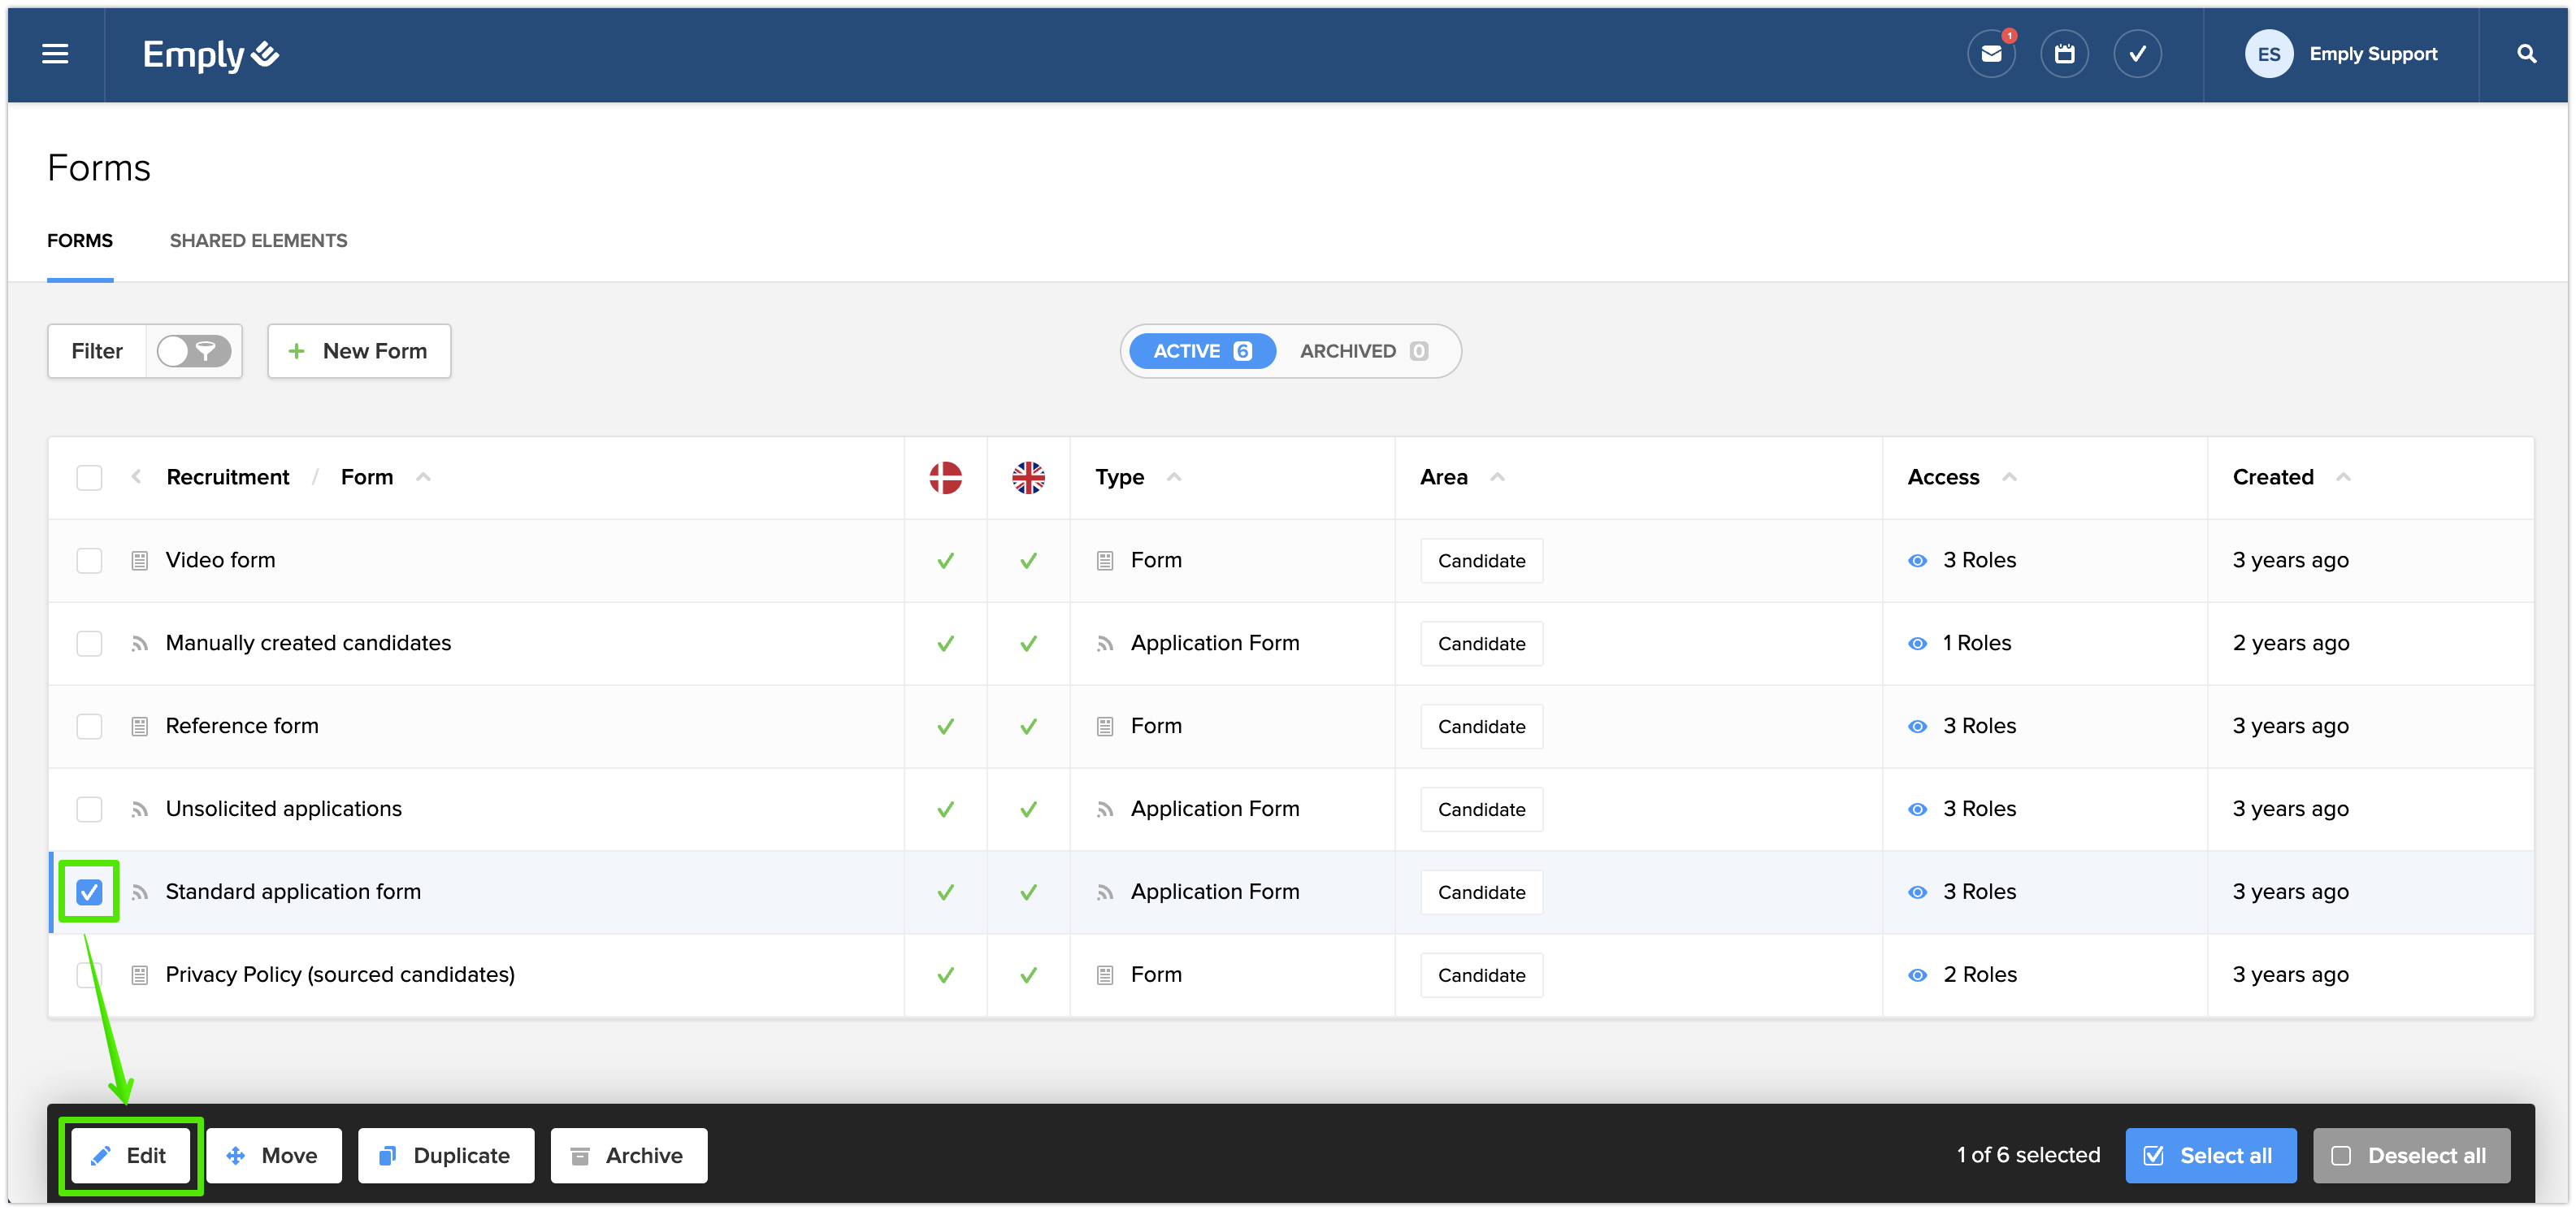This screenshot has width=2576, height=1211.
Task: Click eye icon beside 1 Roles
Action: pyautogui.click(x=1917, y=643)
